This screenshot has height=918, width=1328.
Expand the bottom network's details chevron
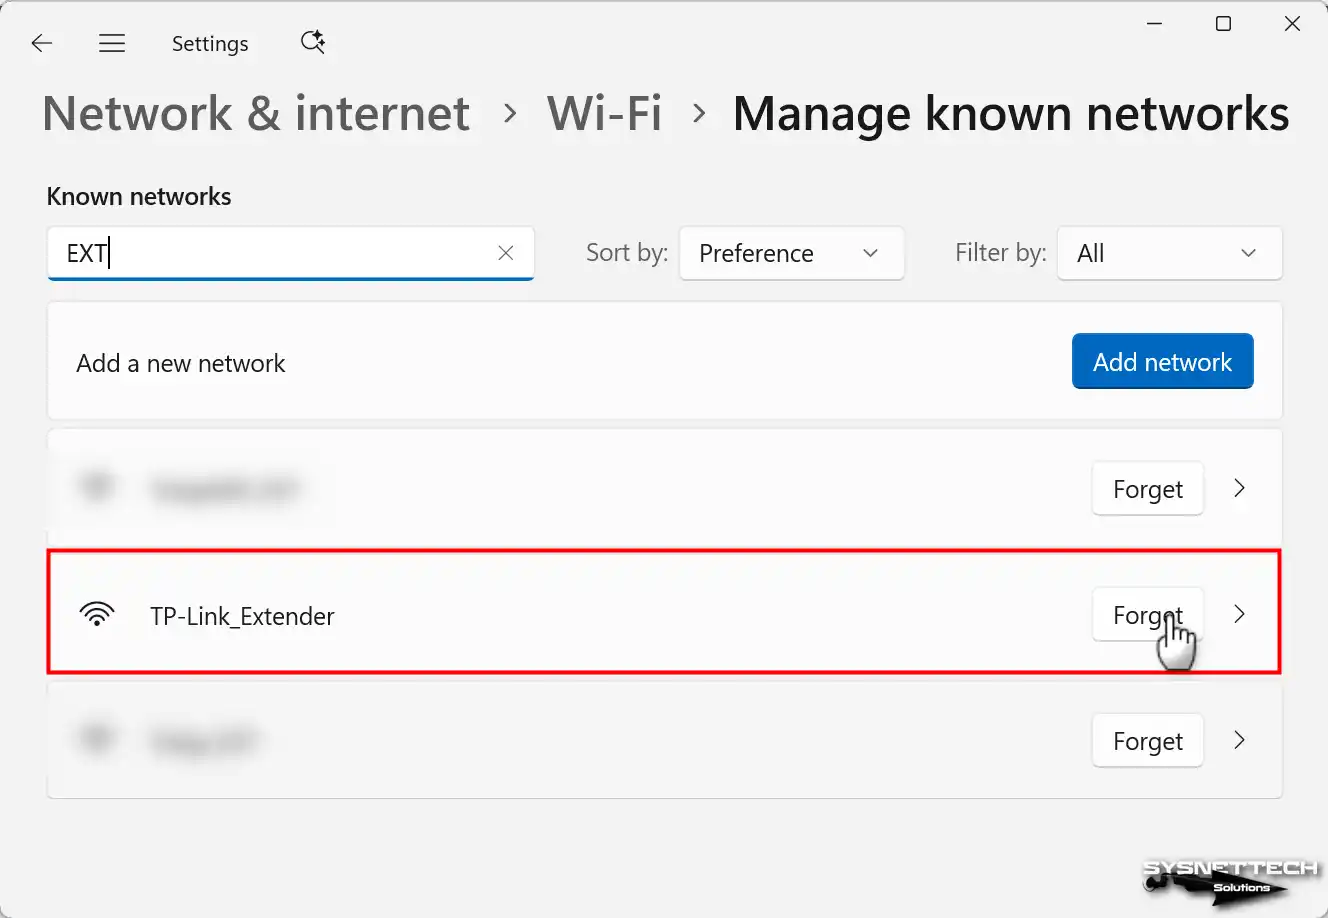(1239, 740)
